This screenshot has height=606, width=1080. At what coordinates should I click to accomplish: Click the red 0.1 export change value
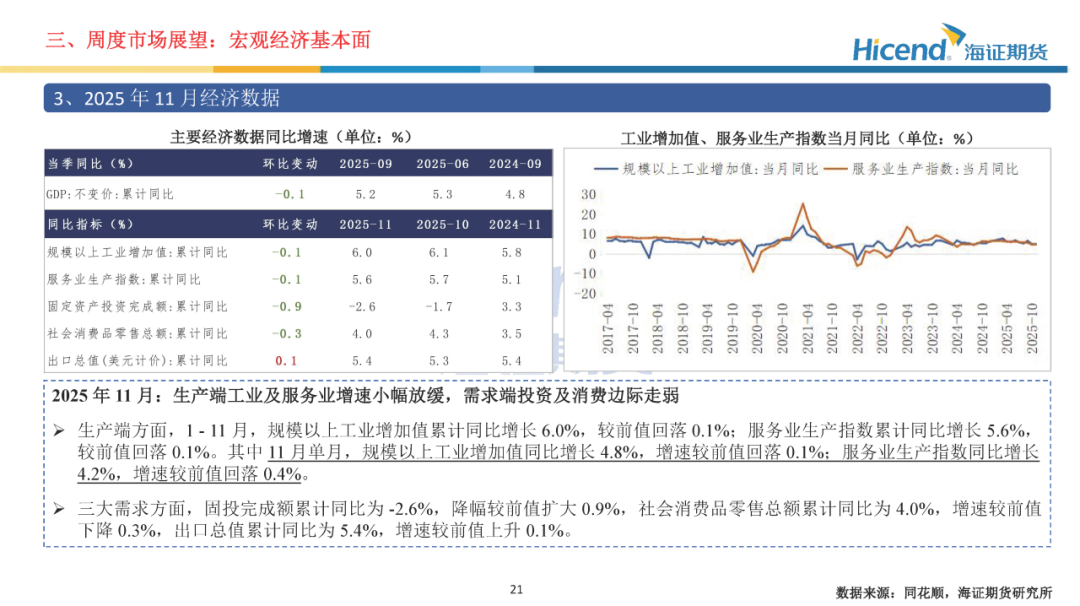286,361
